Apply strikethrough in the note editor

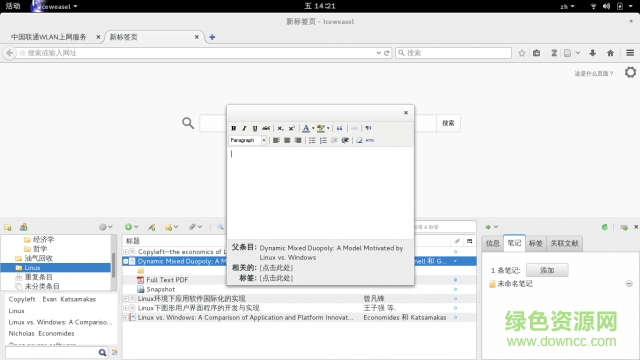click(x=266, y=128)
